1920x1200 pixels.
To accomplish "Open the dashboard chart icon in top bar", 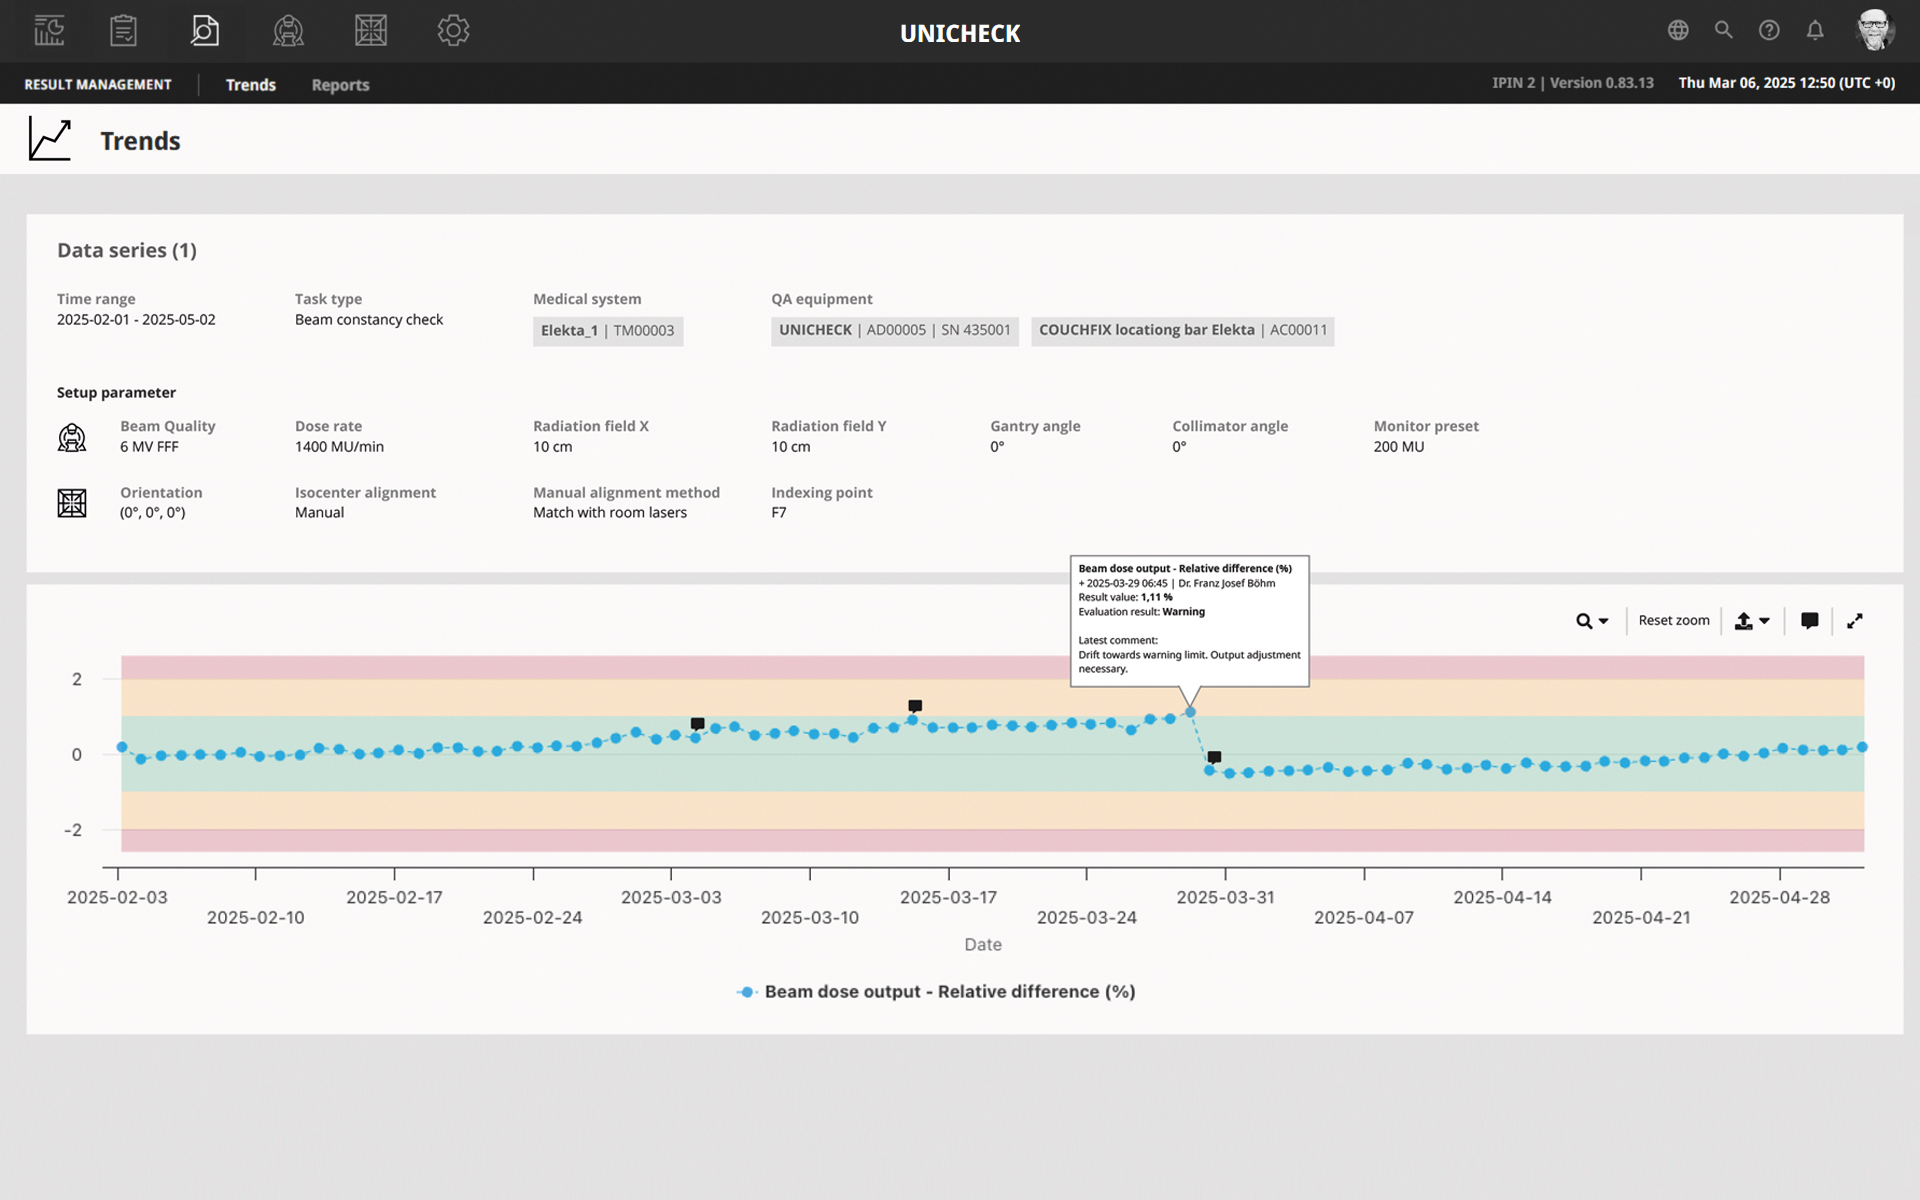I will pyautogui.click(x=49, y=31).
